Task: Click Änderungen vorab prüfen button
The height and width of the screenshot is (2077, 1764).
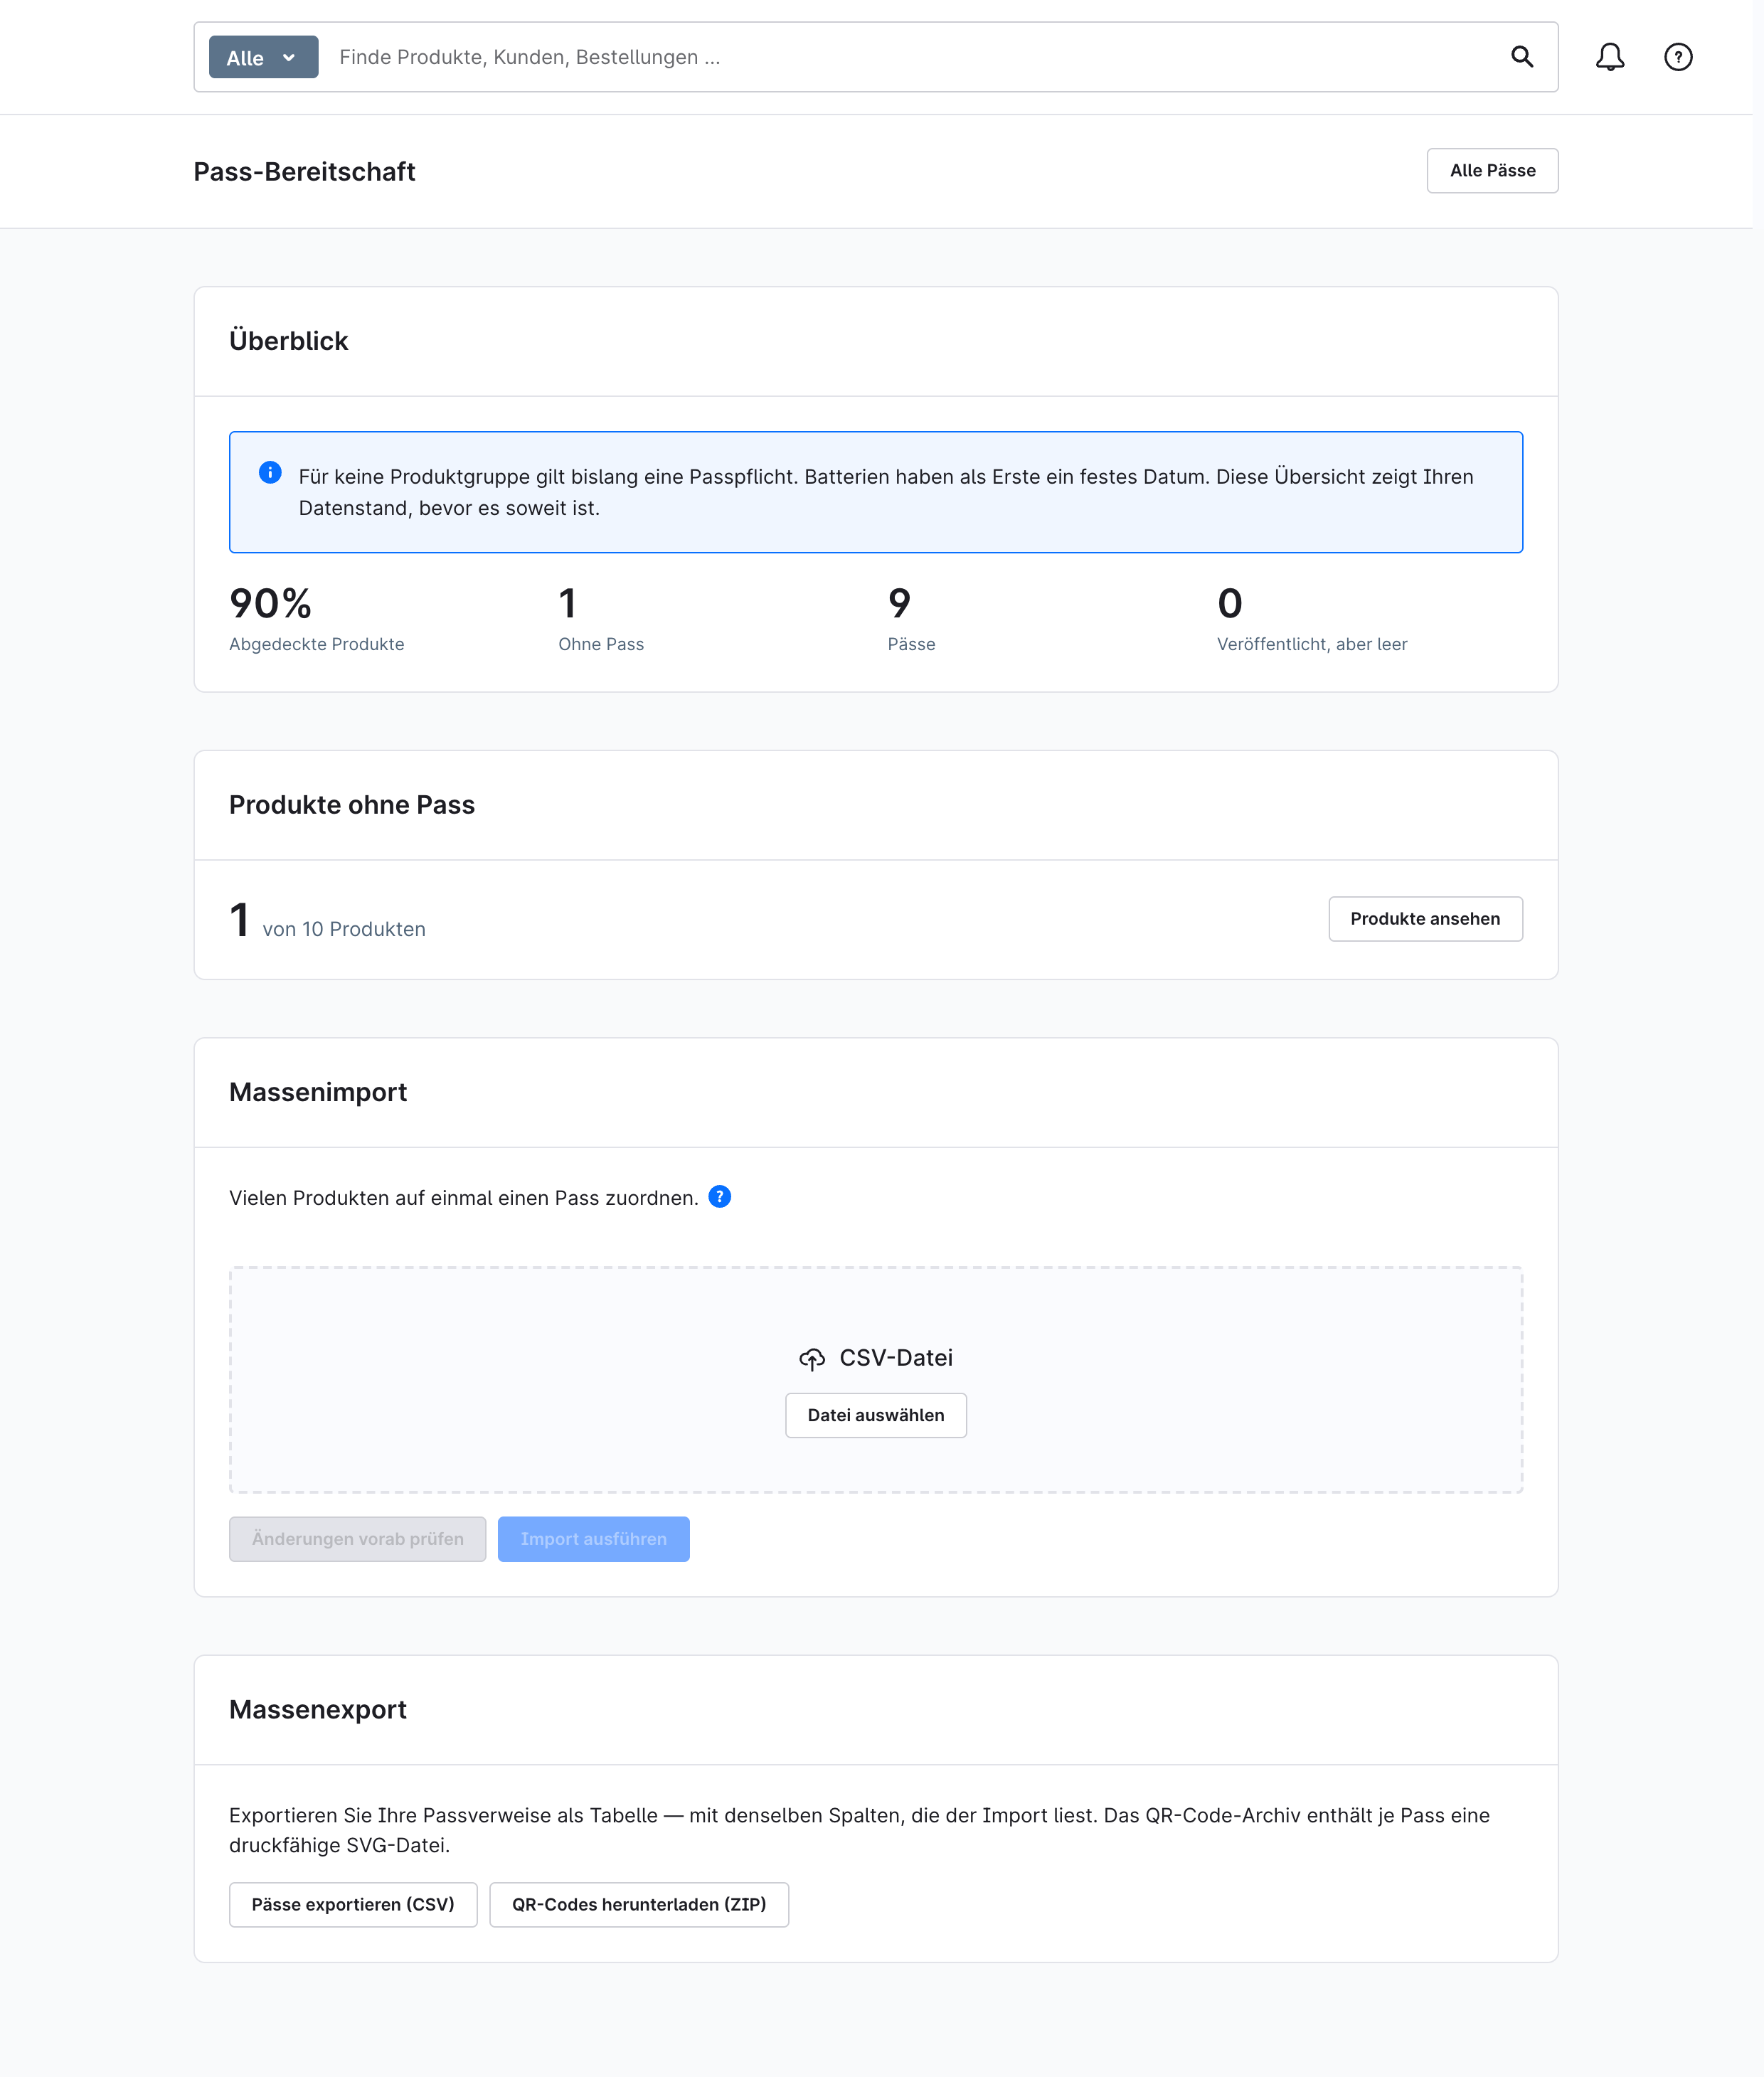Action: (x=357, y=1539)
